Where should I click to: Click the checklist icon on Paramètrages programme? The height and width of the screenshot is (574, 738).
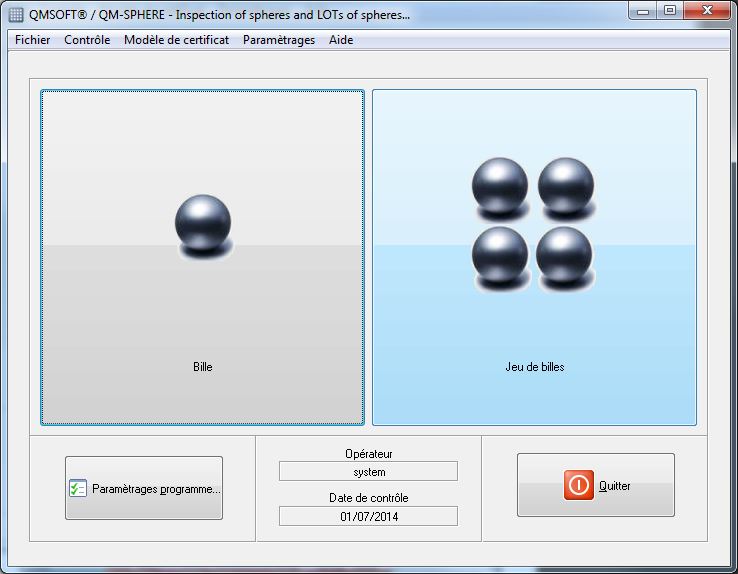tap(78, 488)
